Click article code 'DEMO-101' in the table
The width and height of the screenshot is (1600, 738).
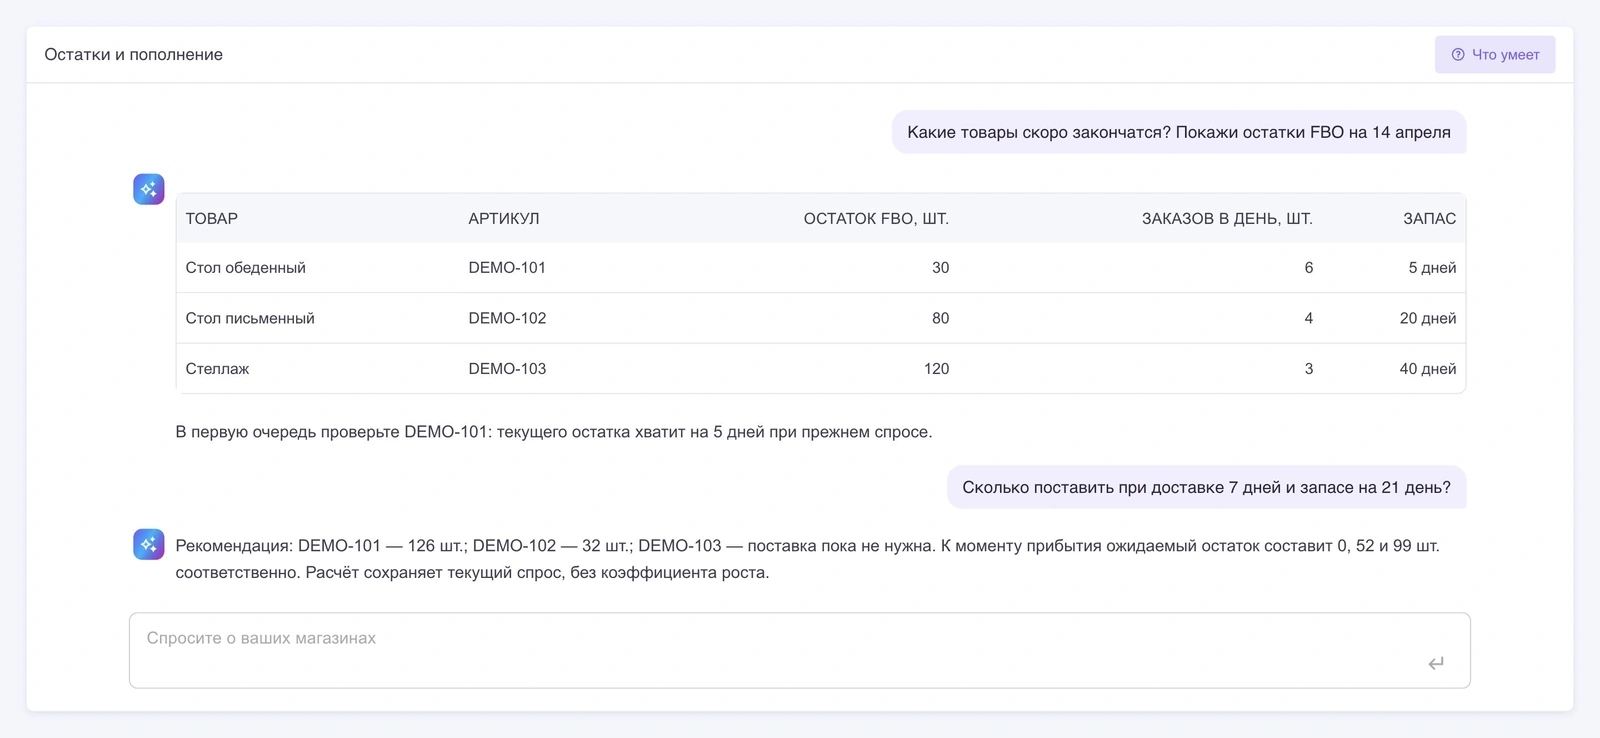point(507,268)
